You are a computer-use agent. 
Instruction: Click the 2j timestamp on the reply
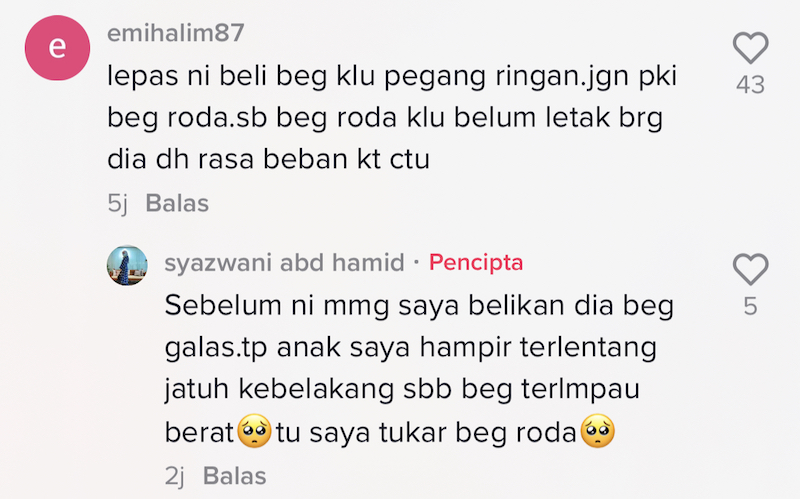[174, 476]
